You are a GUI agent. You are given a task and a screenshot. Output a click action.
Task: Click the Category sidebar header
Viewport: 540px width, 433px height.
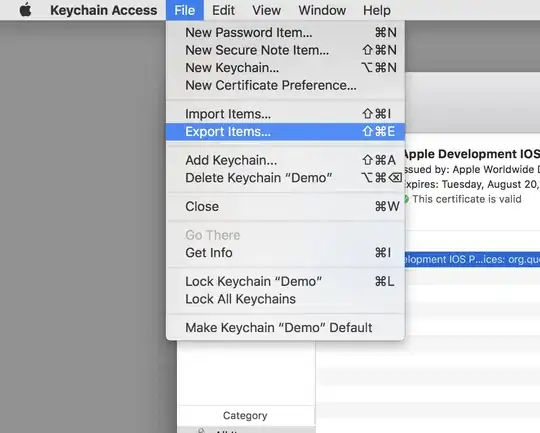245,415
